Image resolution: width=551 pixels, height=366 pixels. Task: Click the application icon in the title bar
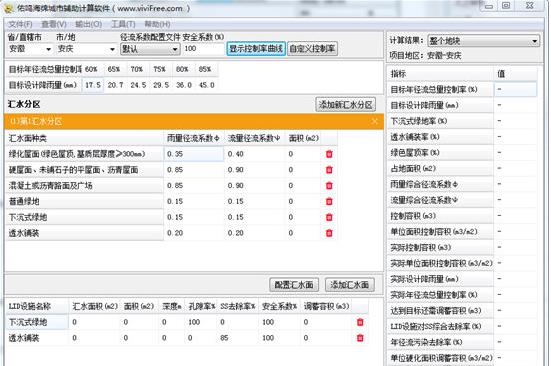coord(9,8)
